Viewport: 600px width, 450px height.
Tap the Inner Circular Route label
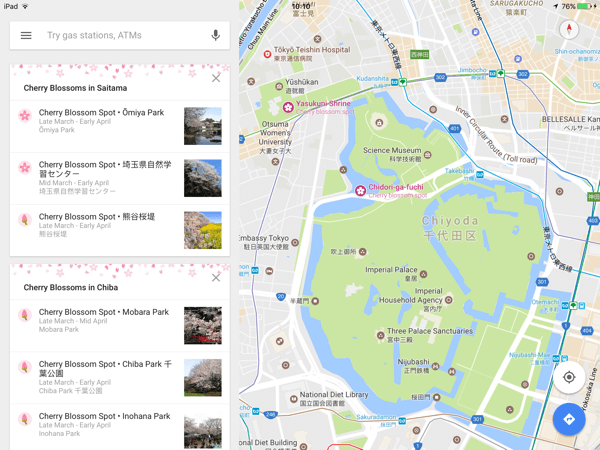496,135
